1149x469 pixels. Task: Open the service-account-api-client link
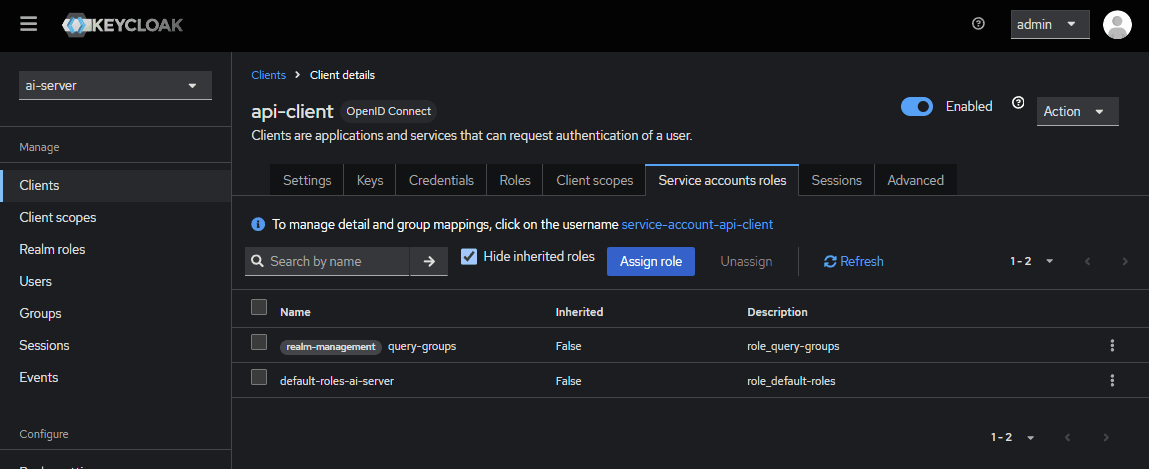pyautogui.click(x=697, y=224)
